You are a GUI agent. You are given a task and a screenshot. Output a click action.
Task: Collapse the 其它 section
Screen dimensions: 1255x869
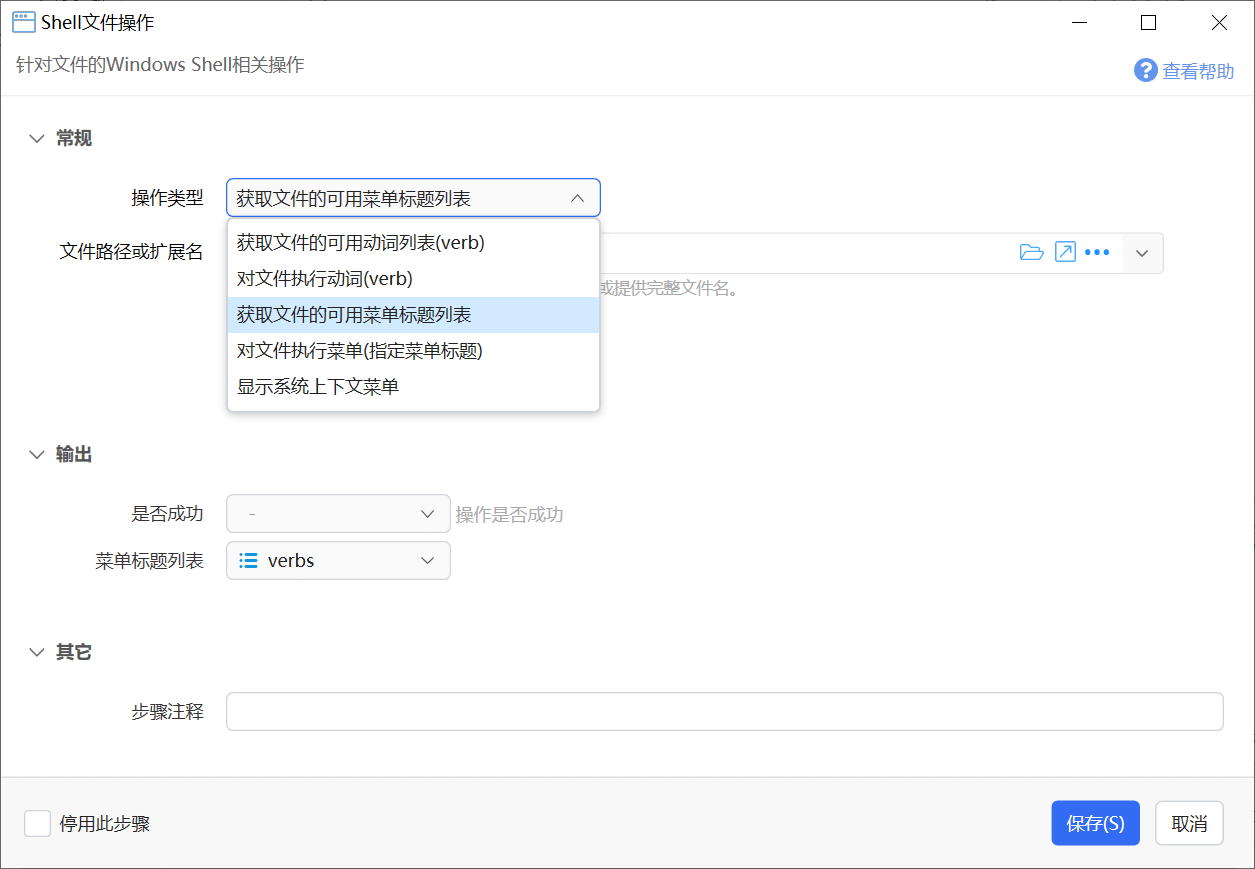pos(37,653)
